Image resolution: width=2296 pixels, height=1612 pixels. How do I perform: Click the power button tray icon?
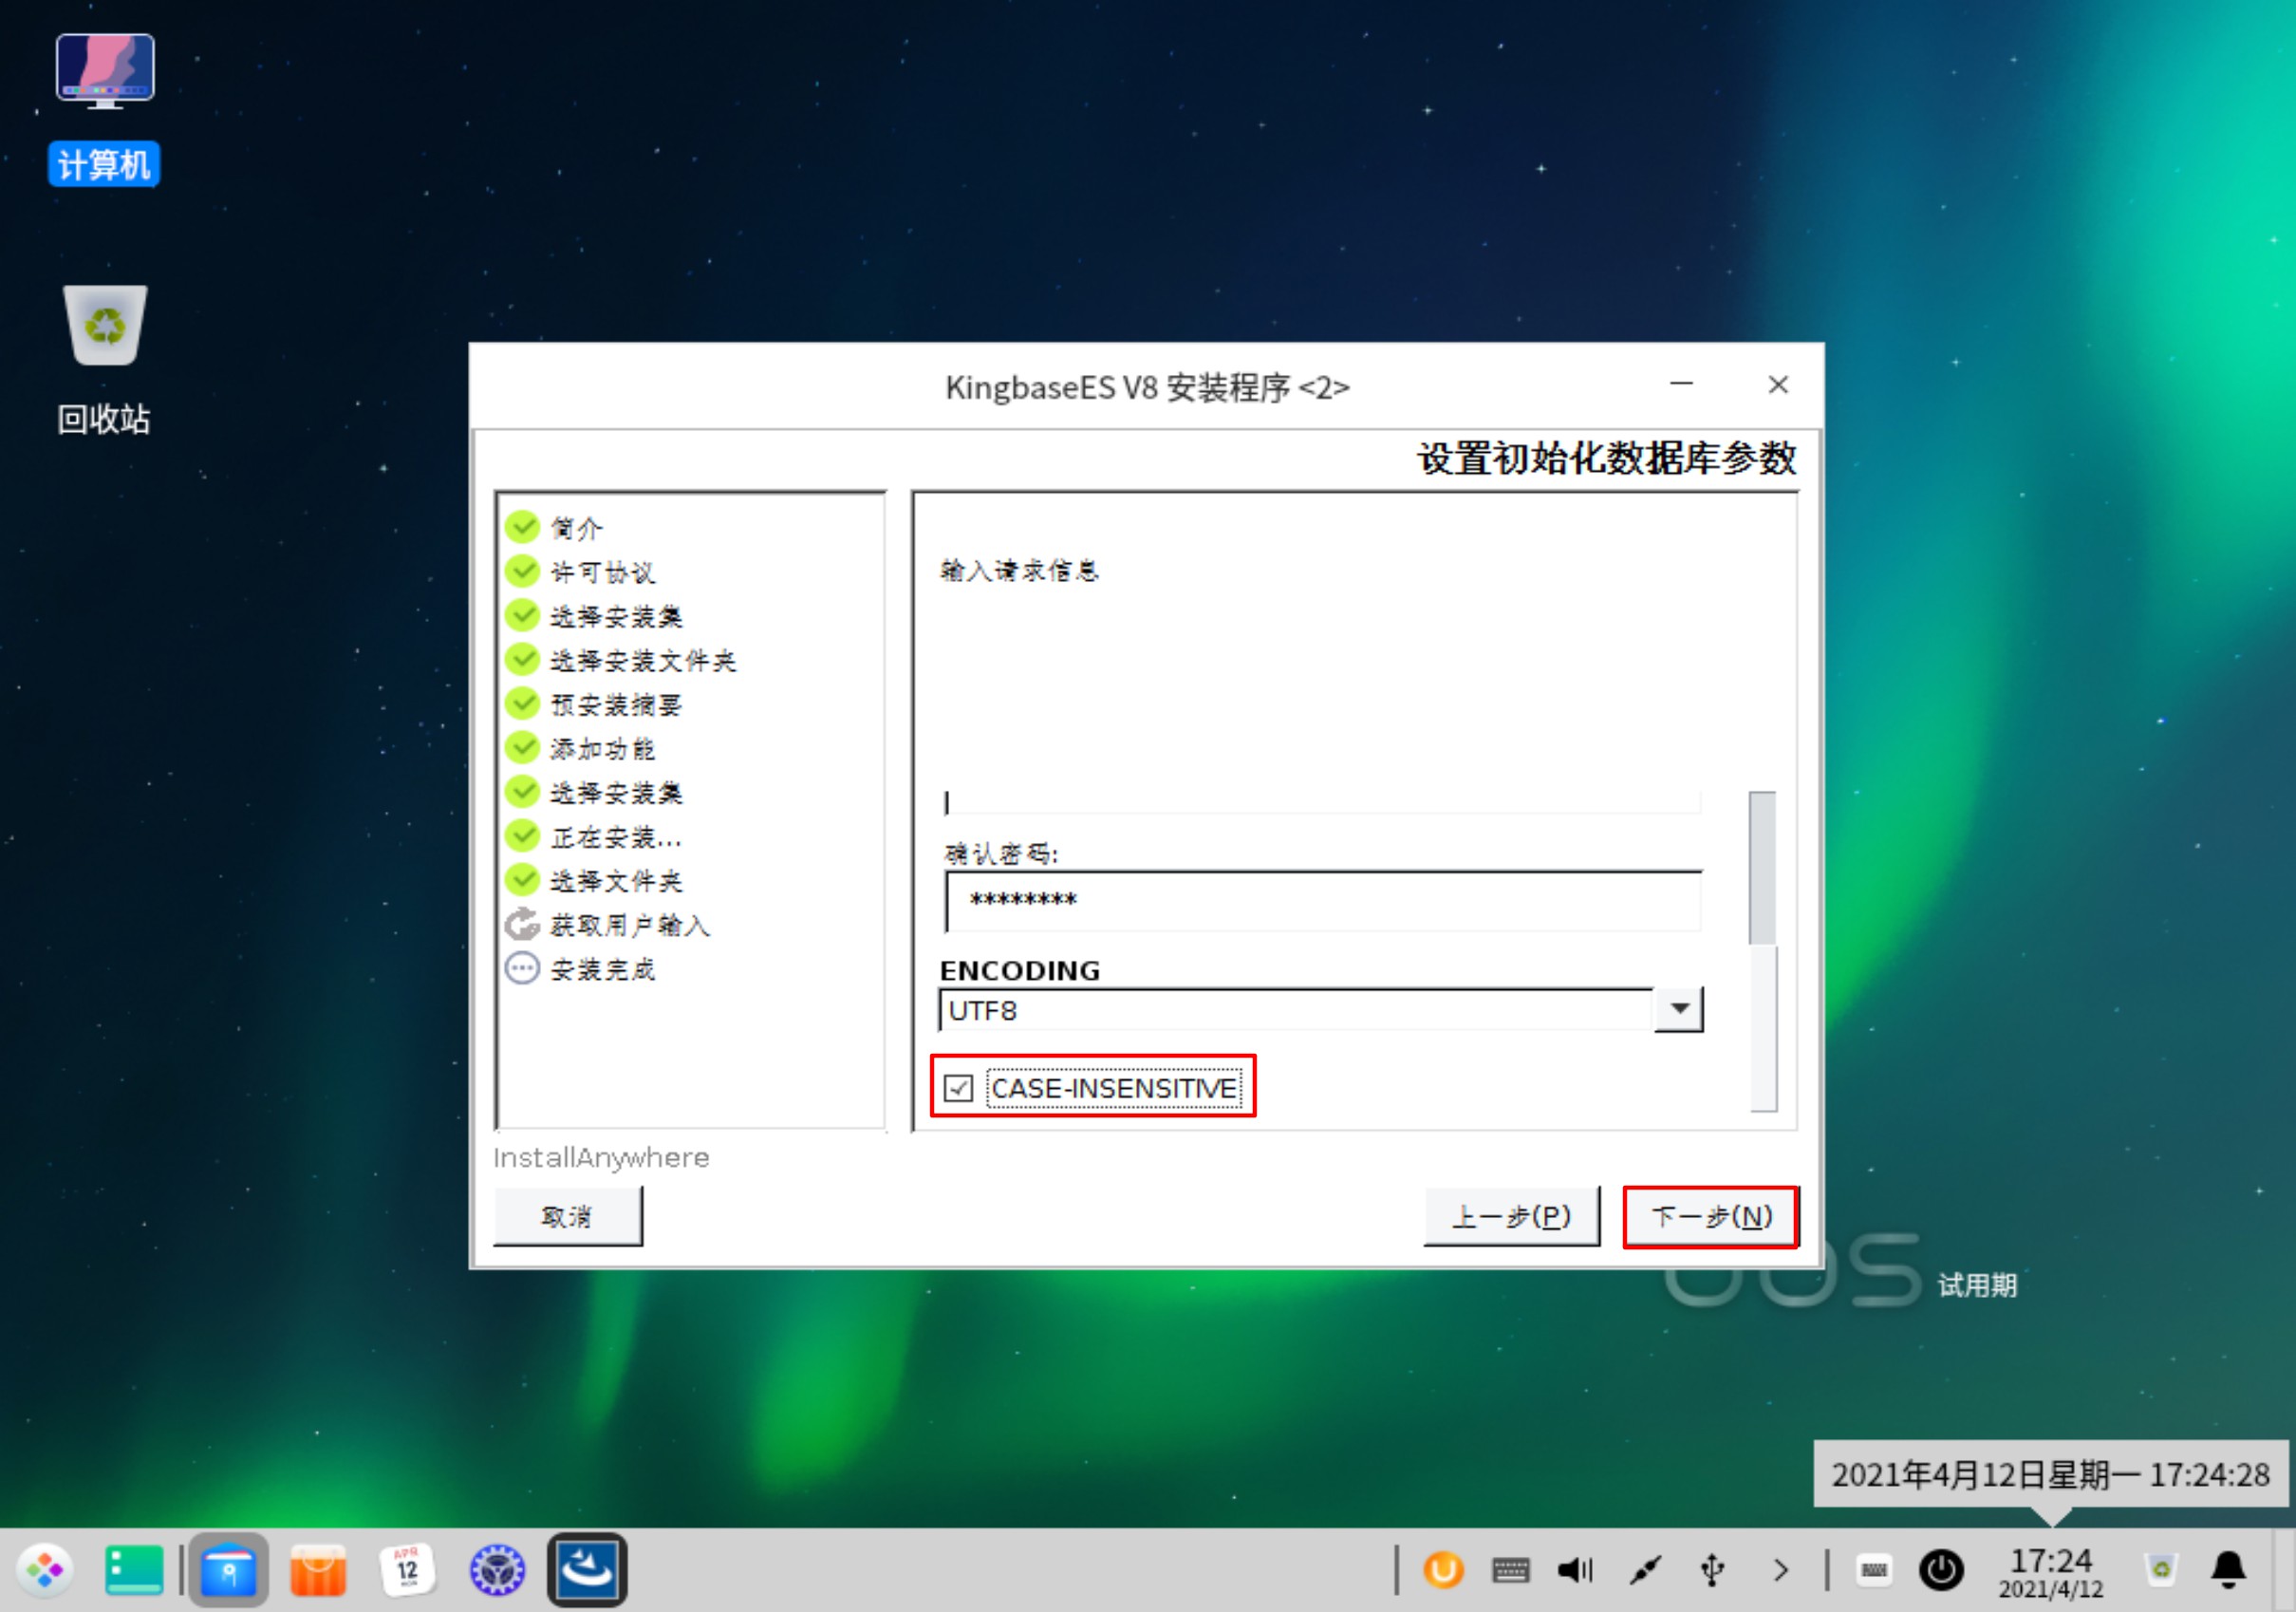pos(1941,1570)
